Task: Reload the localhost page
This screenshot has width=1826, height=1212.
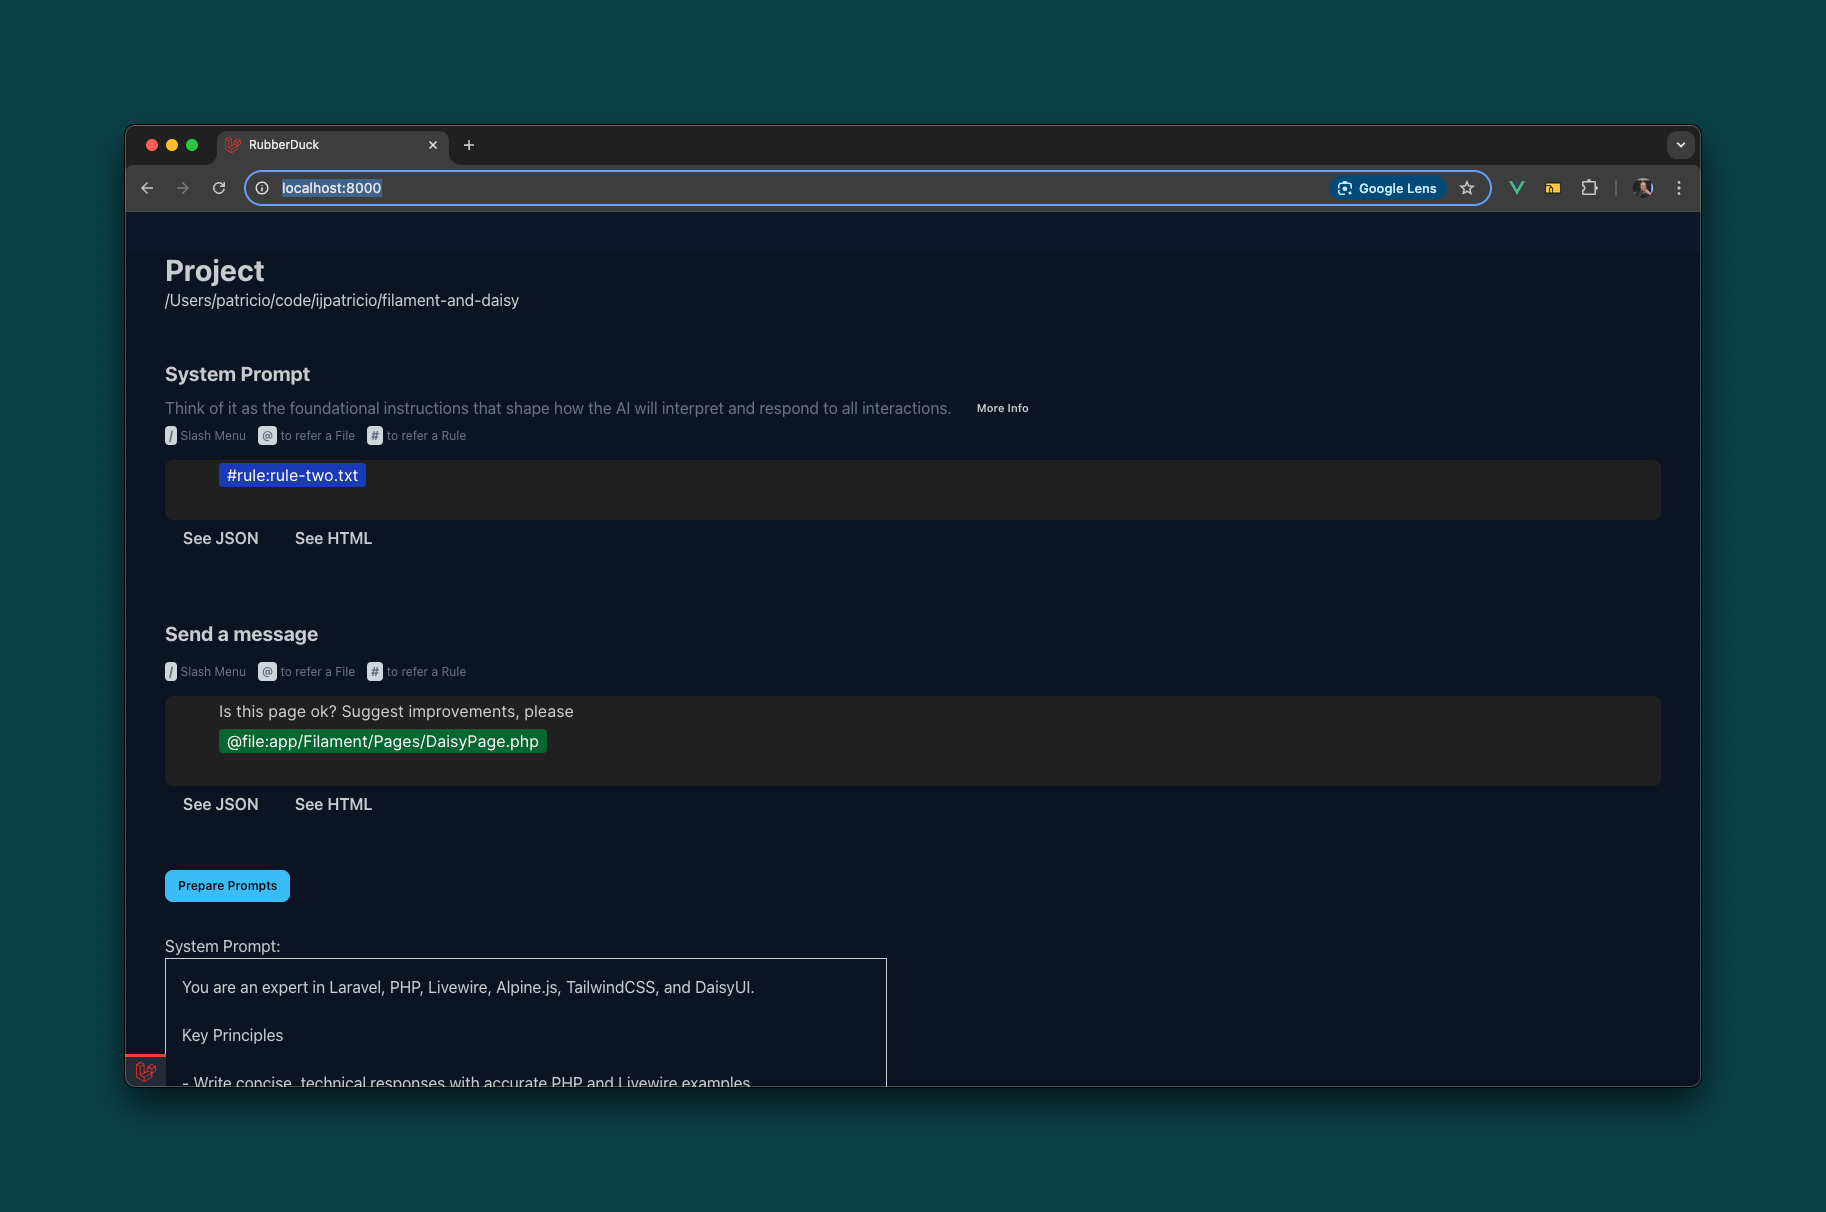Action: [219, 188]
